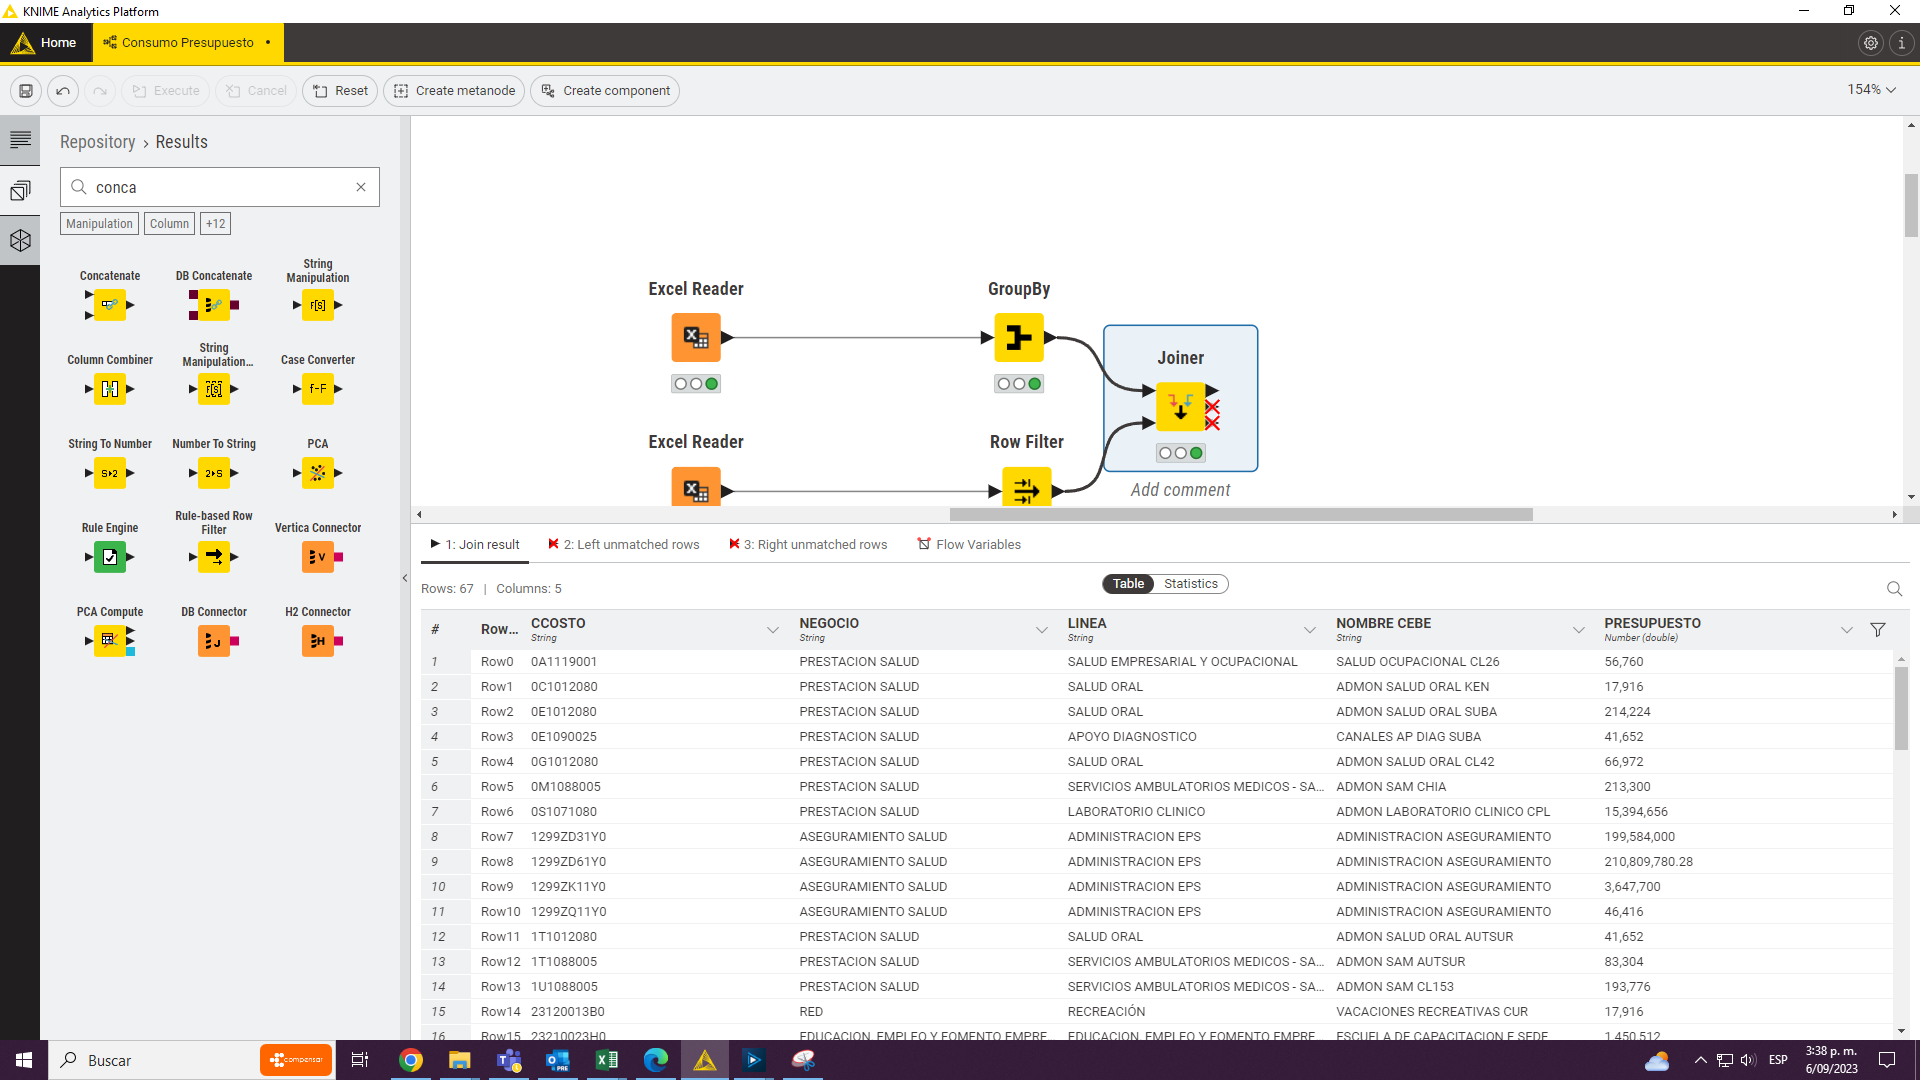The height and width of the screenshot is (1080, 1920).
Task: Click Add comment under the Joiner node
Action: (x=1180, y=490)
